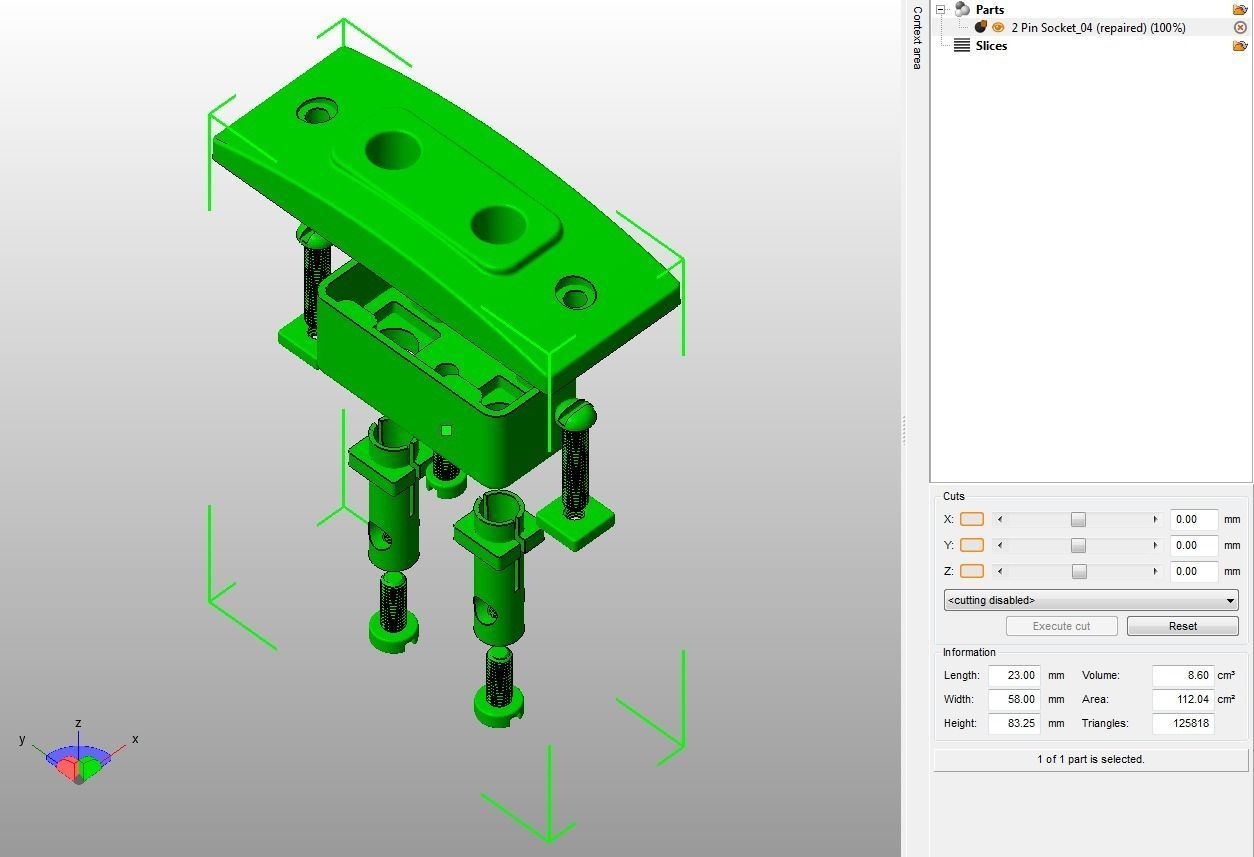The height and width of the screenshot is (857, 1254).
Task: Click the Execute cut button
Action: [1061, 626]
